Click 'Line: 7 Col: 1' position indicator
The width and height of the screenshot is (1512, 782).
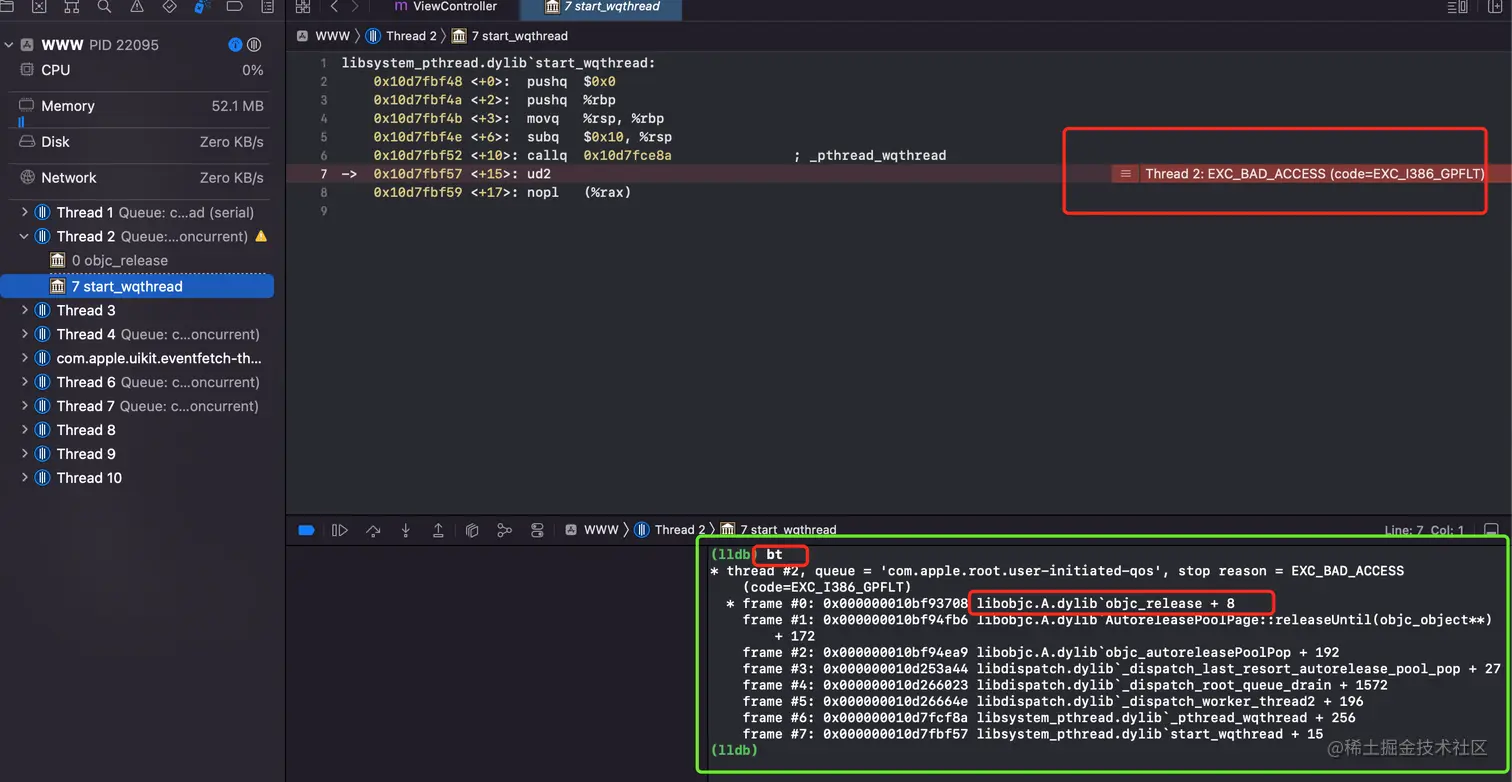[1424, 531]
